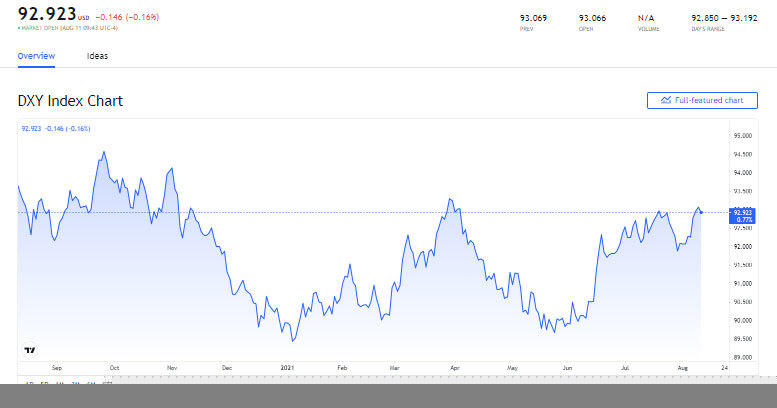Image resolution: width=777 pixels, height=408 pixels.
Task: Switch to the Ideas tab
Action: (x=97, y=56)
